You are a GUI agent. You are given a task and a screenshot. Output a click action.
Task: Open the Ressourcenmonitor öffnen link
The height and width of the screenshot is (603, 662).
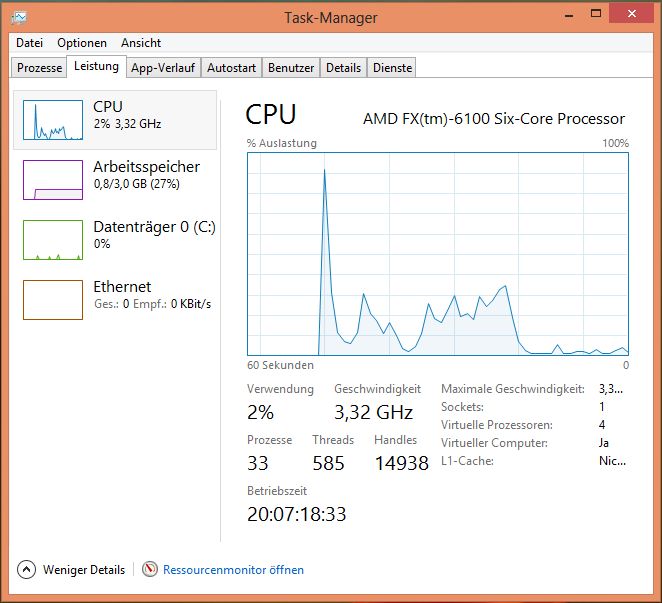pos(233,569)
